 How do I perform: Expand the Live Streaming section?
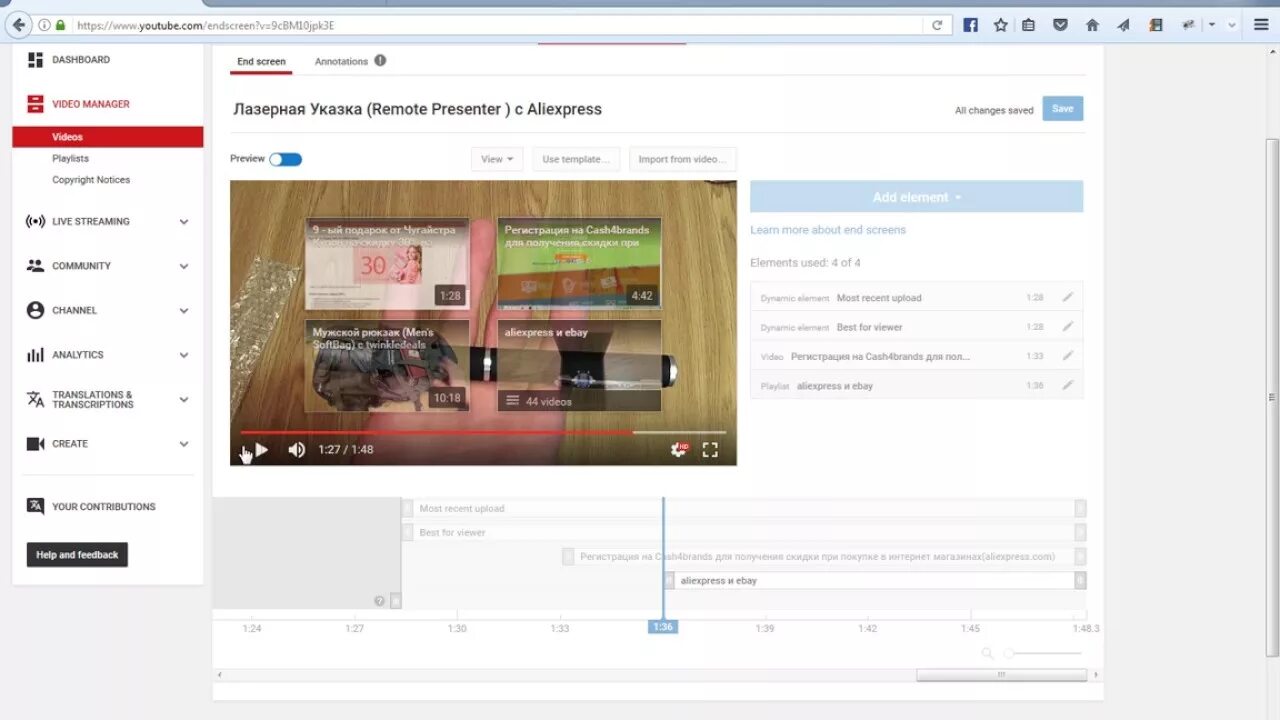click(x=184, y=222)
